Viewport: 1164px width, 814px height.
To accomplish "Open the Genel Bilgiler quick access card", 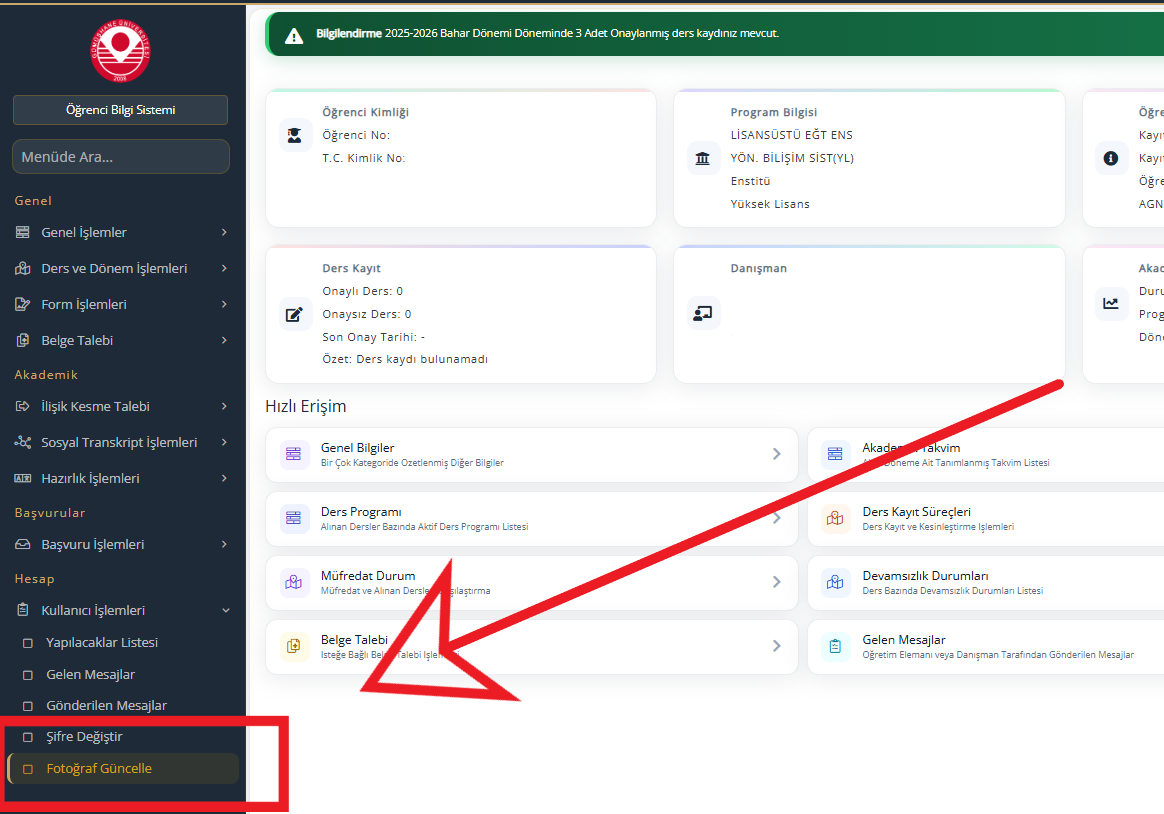I will pos(532,454).
